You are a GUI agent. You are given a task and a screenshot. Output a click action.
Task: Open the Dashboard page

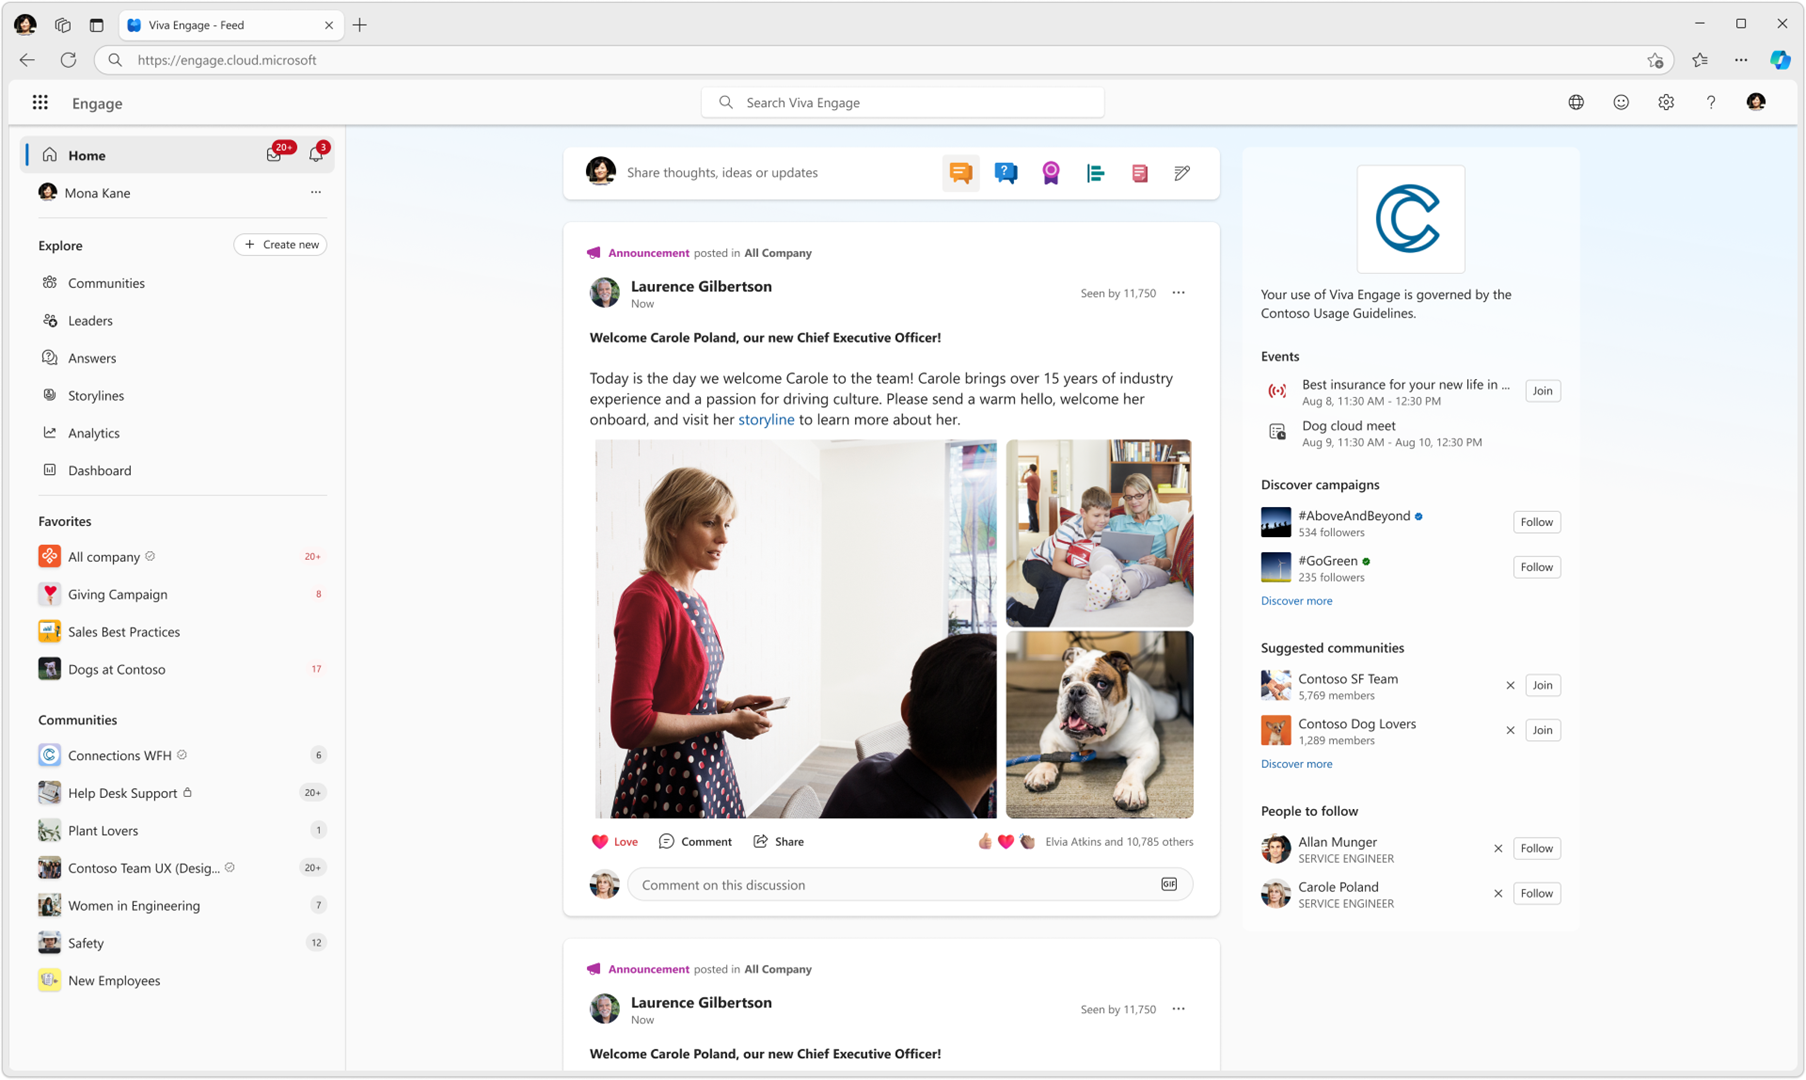pyautogui.click(x=99, y=470)
